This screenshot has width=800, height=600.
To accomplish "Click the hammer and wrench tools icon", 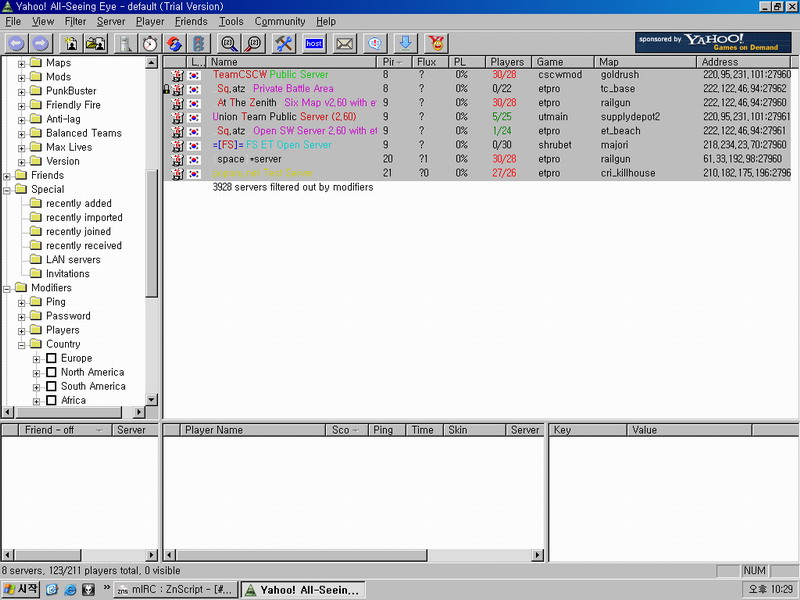I will click(284, 43).
